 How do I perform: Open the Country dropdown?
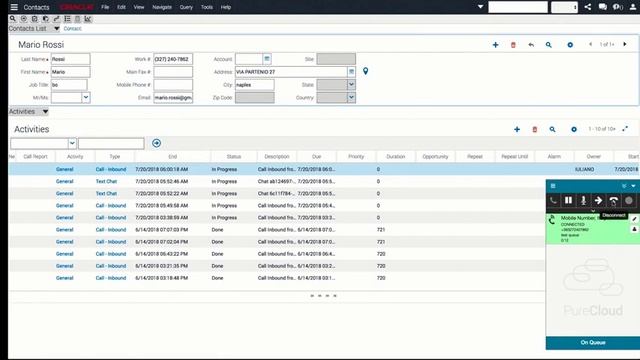click(351, 98)
